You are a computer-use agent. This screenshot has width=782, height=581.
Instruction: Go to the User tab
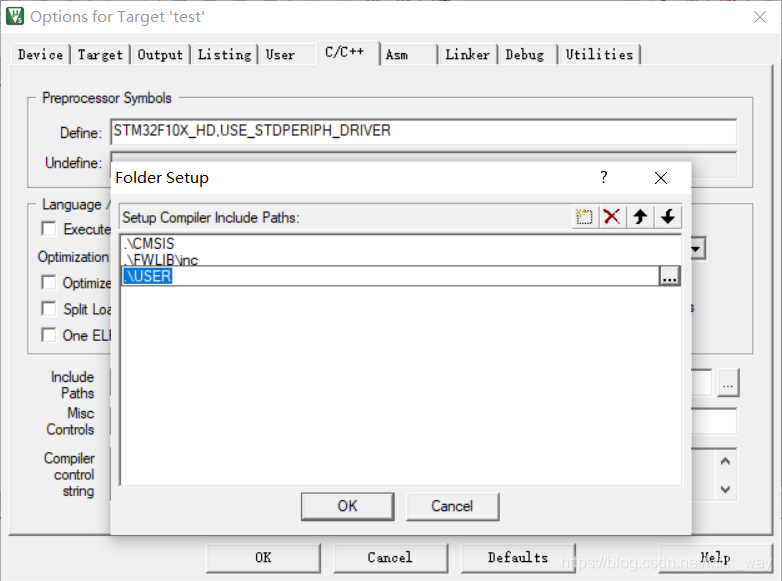click(280, 54)
